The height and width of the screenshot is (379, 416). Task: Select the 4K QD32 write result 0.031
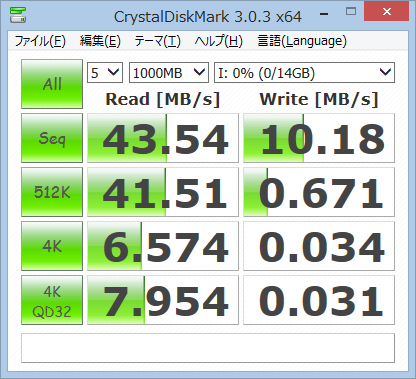click(x=319, y=300)
